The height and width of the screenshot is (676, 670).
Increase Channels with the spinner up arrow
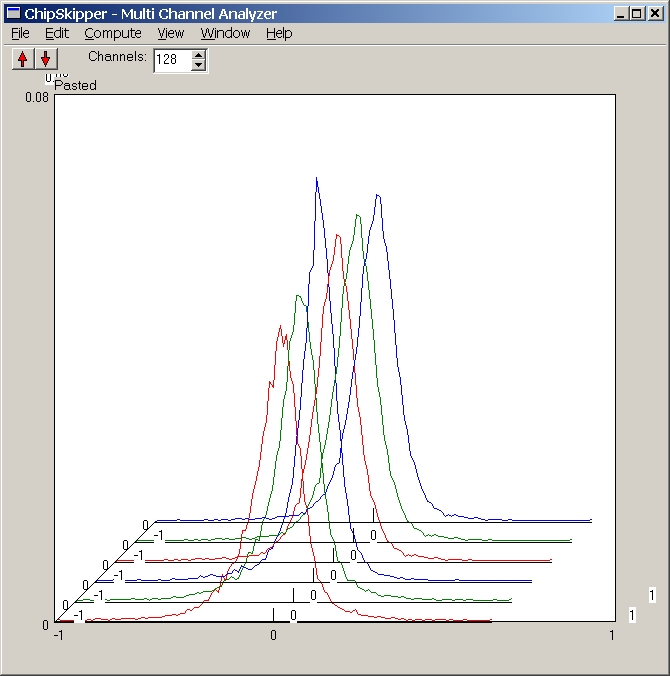pos(198,54)
